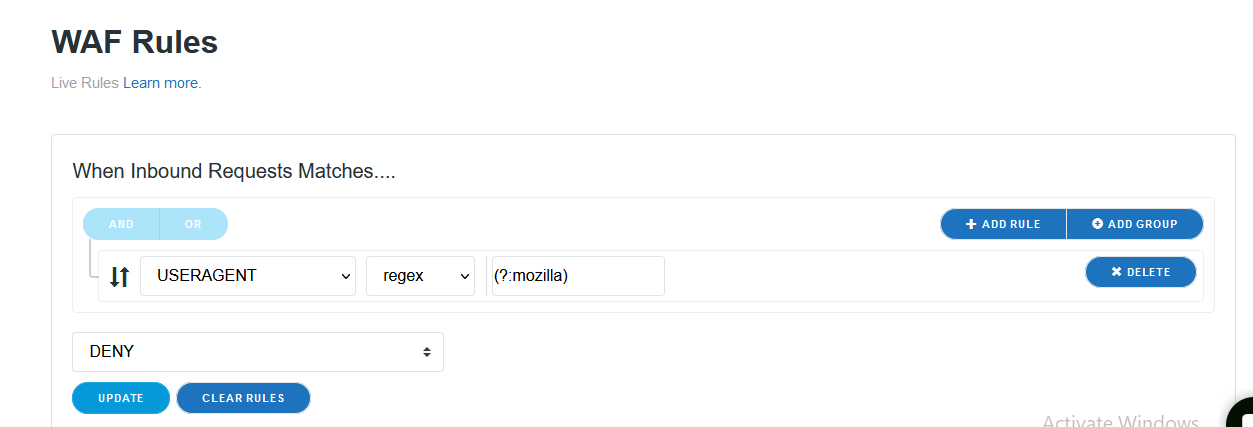The height and width of the screenshot is (427, 1253).
Task: Create a rule group with ADD GROUP
Action: (x=1135, y=224)
